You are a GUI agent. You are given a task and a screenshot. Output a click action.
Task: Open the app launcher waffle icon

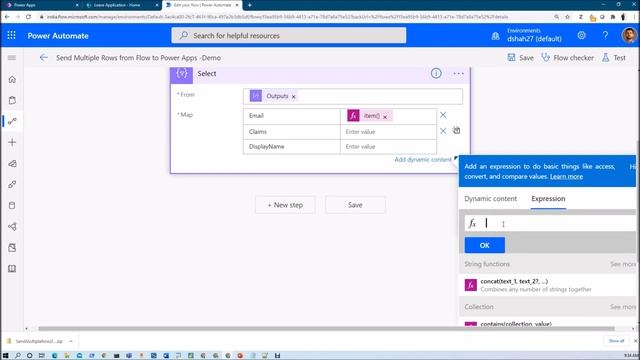point(11,36)
